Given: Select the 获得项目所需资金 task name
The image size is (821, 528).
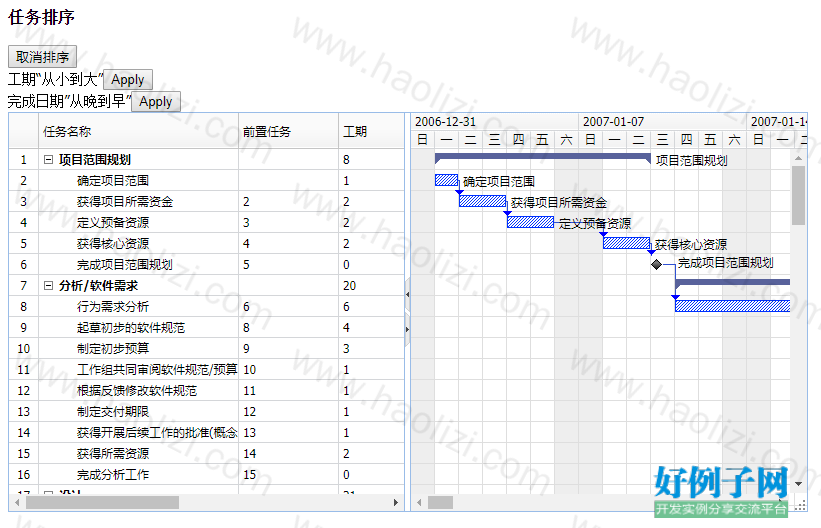Looking at the screenshot, I should click(125, 202).
